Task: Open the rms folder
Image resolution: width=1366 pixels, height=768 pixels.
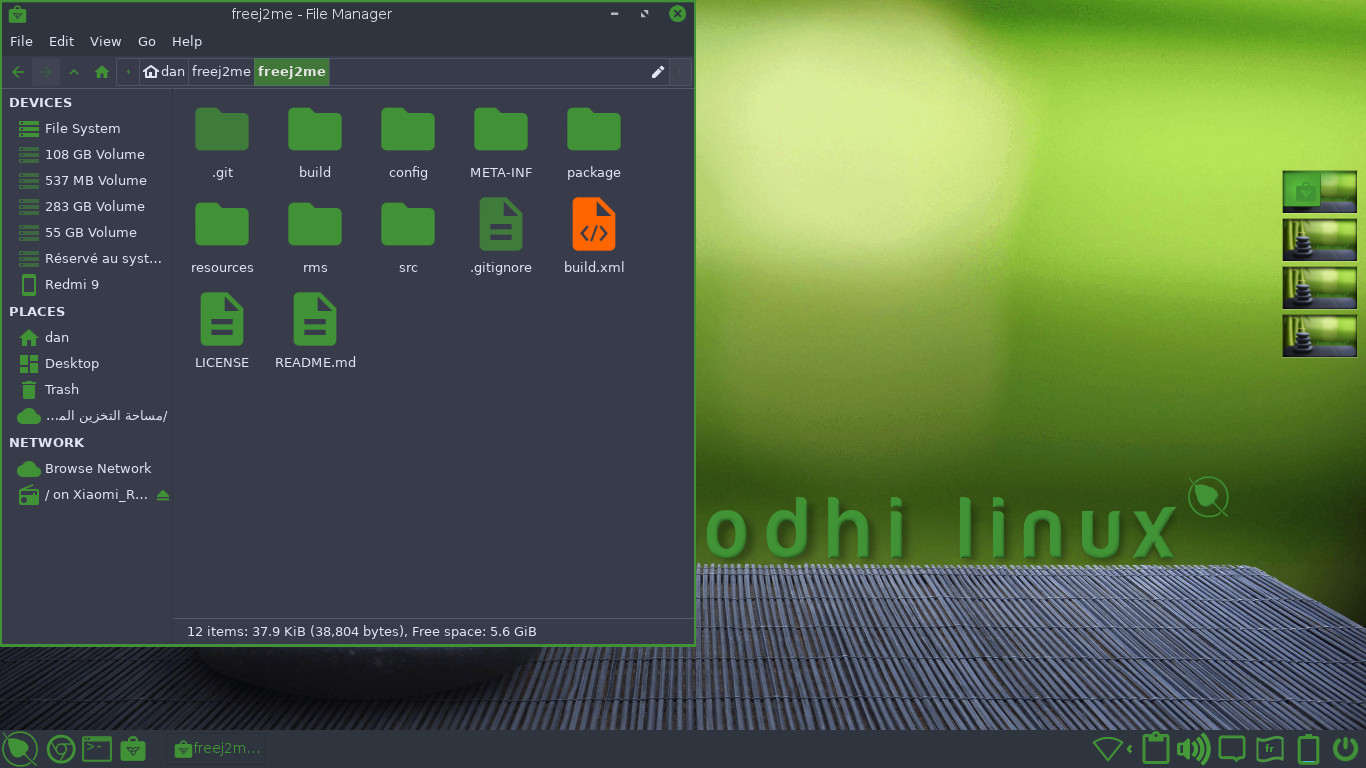Action: tap(315, 238)
